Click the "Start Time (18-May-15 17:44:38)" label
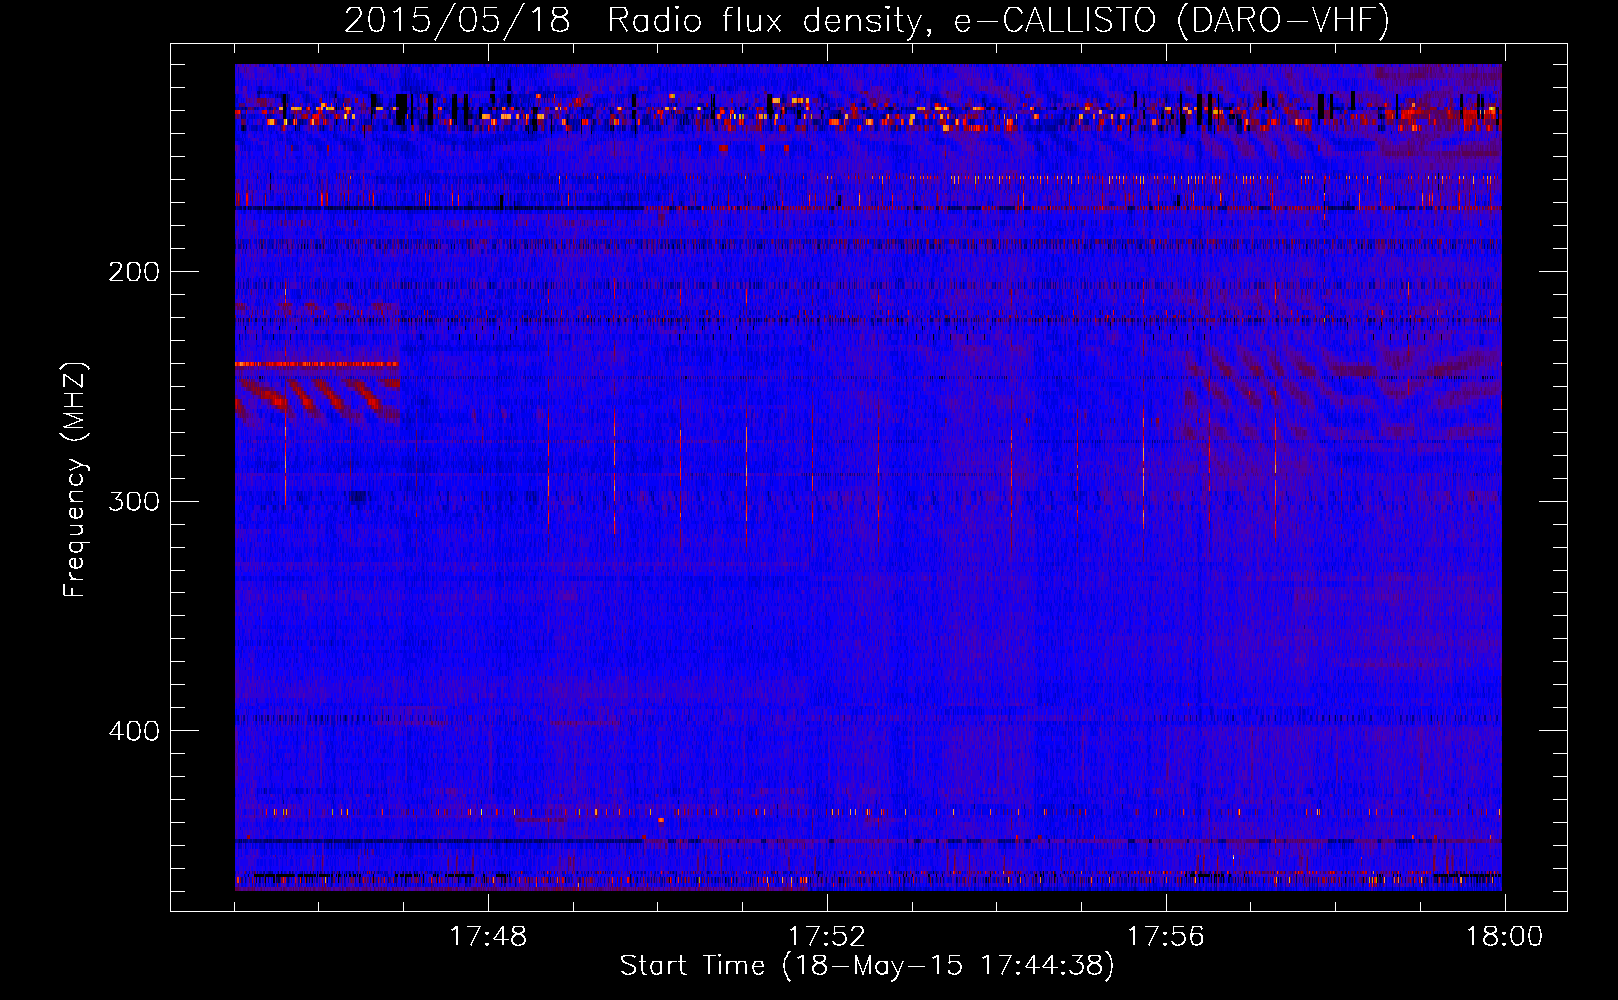The width and height of the screenshot is (1618, 1000). coord(867,966)
